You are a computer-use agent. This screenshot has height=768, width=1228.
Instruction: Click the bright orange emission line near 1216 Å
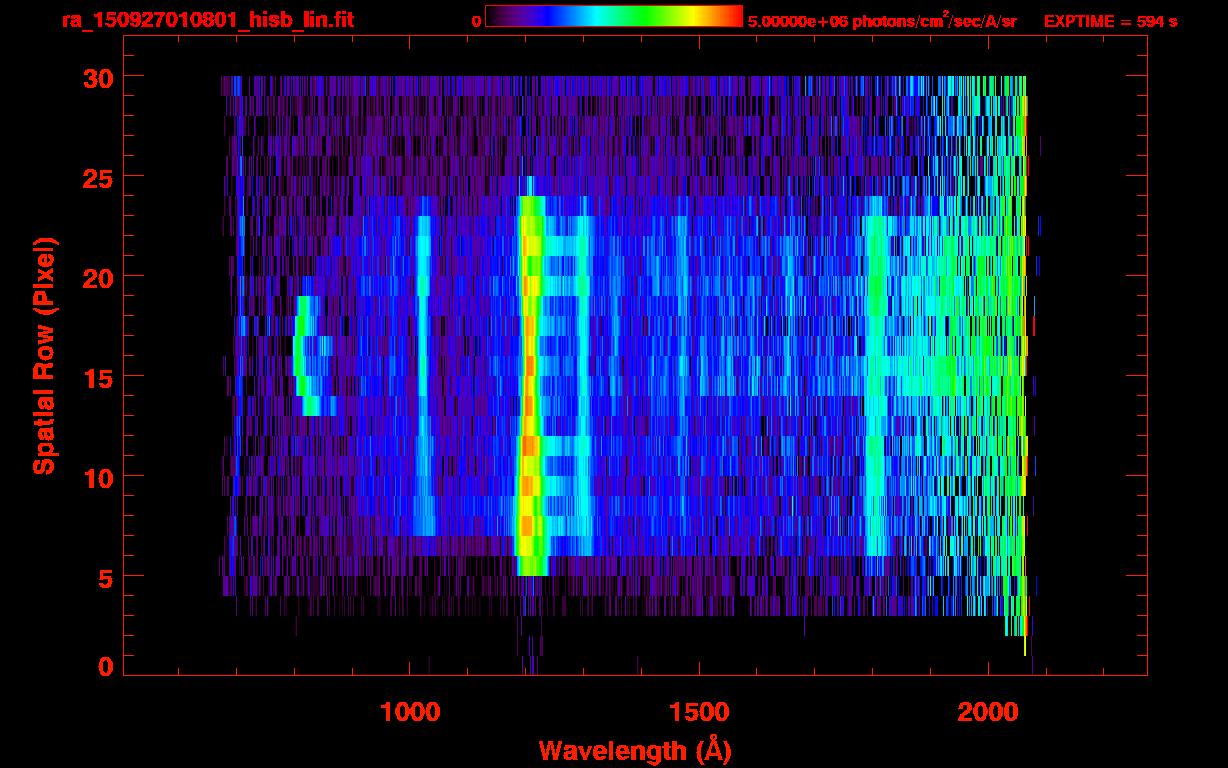[x=530, y=385]
